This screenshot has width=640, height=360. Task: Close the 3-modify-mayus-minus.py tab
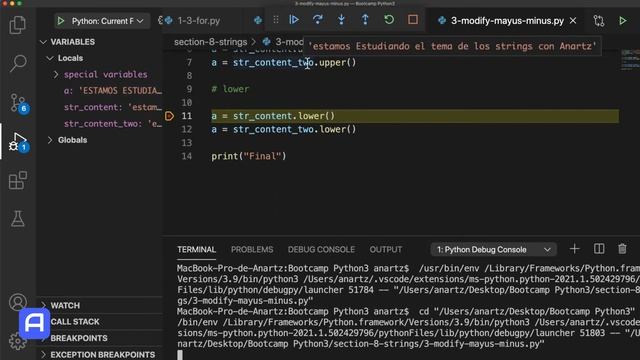click(x=573, y=20)
